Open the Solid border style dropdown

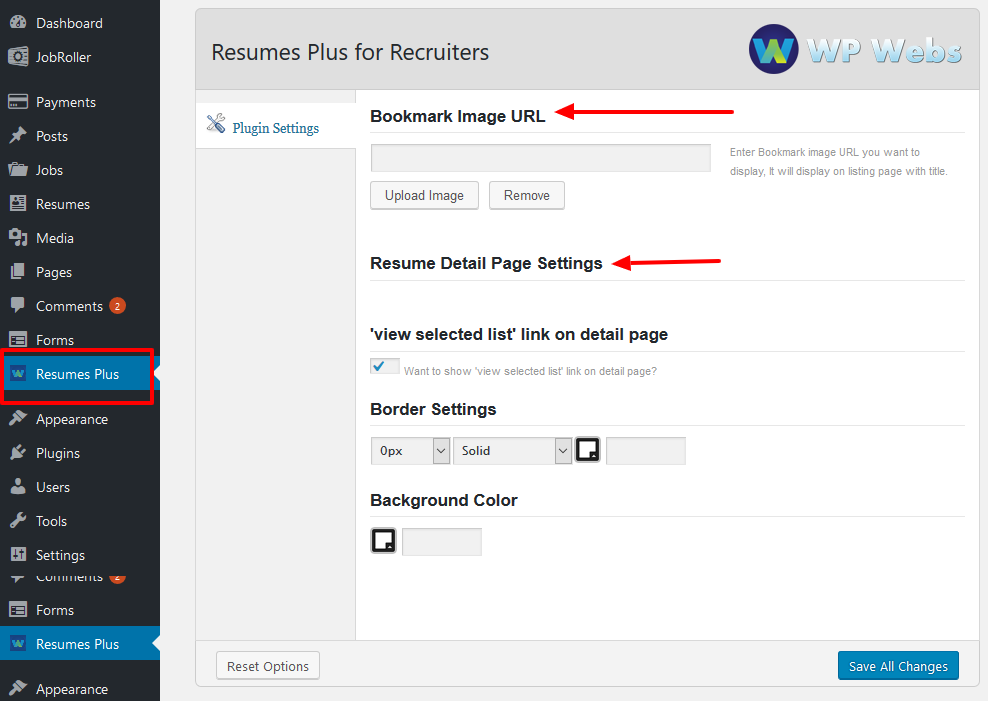(x=512, y=451)
